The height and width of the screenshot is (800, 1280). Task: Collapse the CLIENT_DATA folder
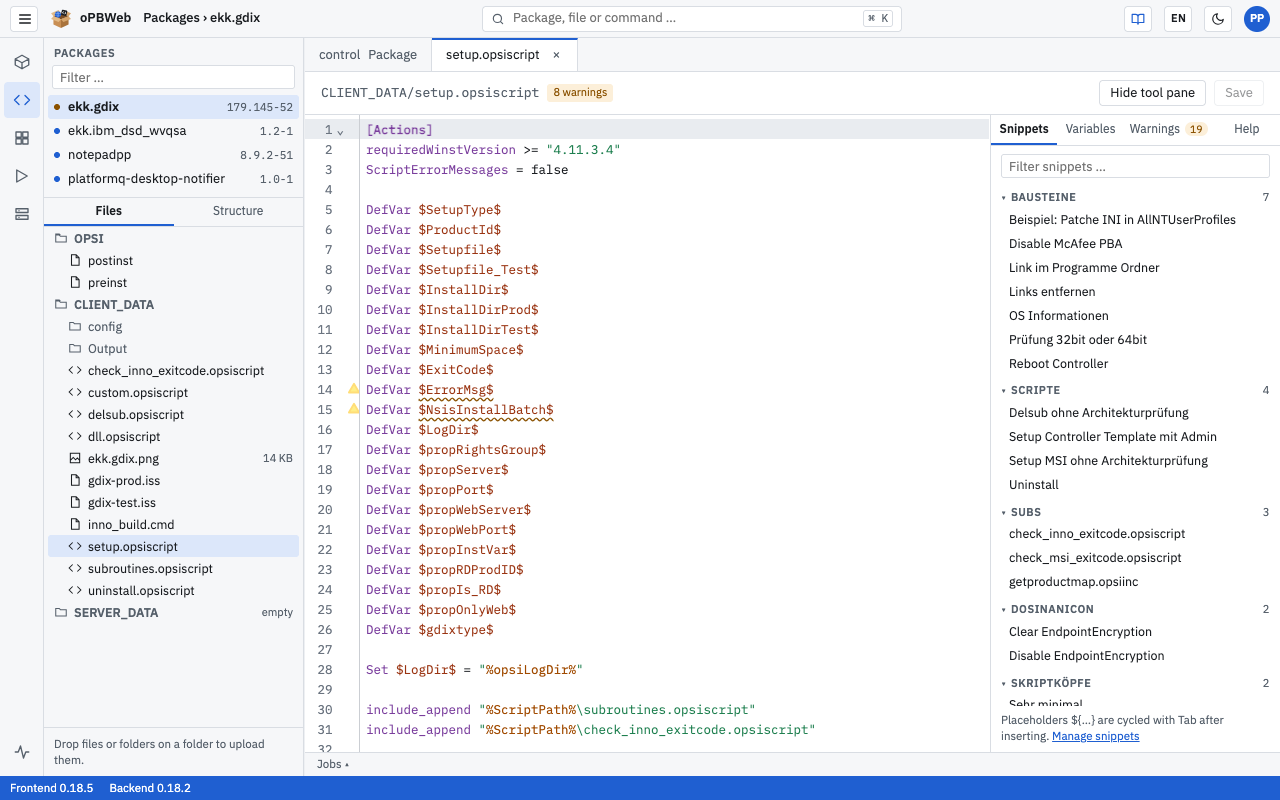(x=173, y=304)
